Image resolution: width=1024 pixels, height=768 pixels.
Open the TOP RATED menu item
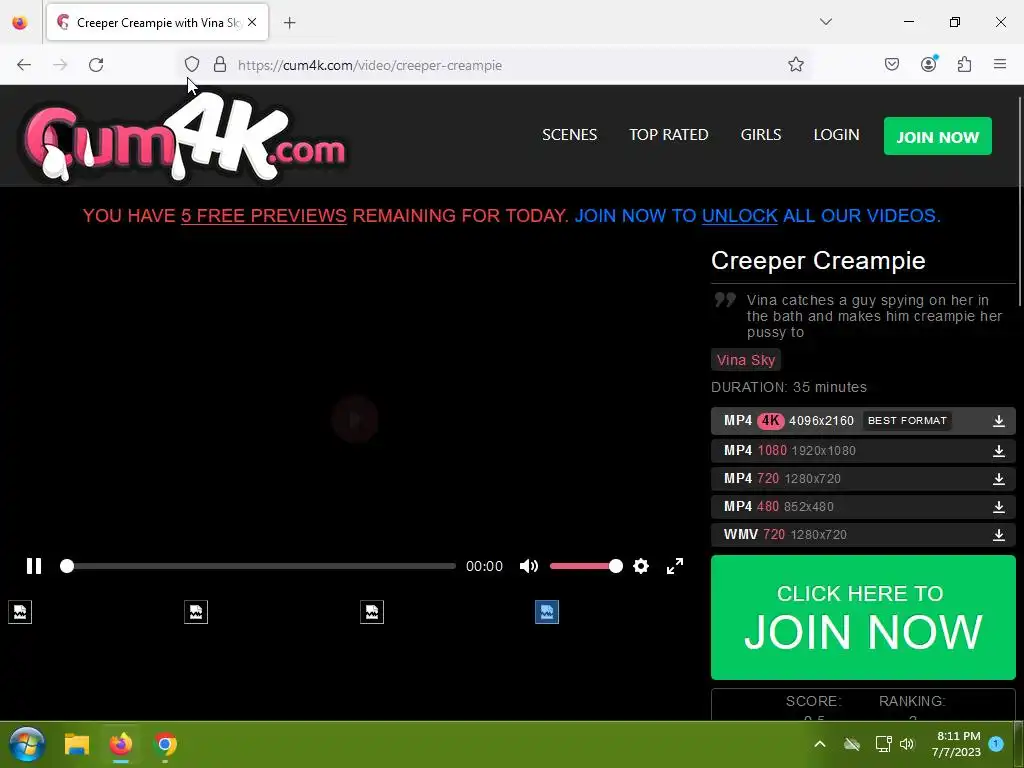point(669,135)
